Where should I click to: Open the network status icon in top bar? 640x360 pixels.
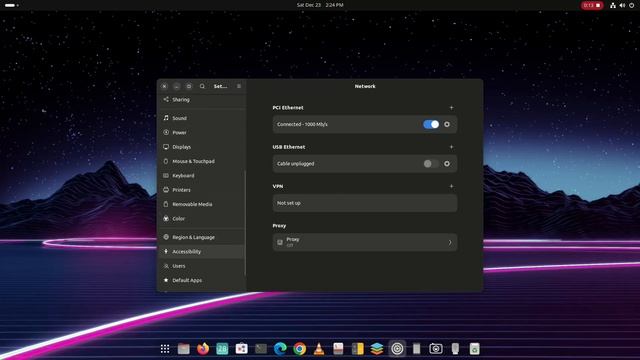click(613, 5)
